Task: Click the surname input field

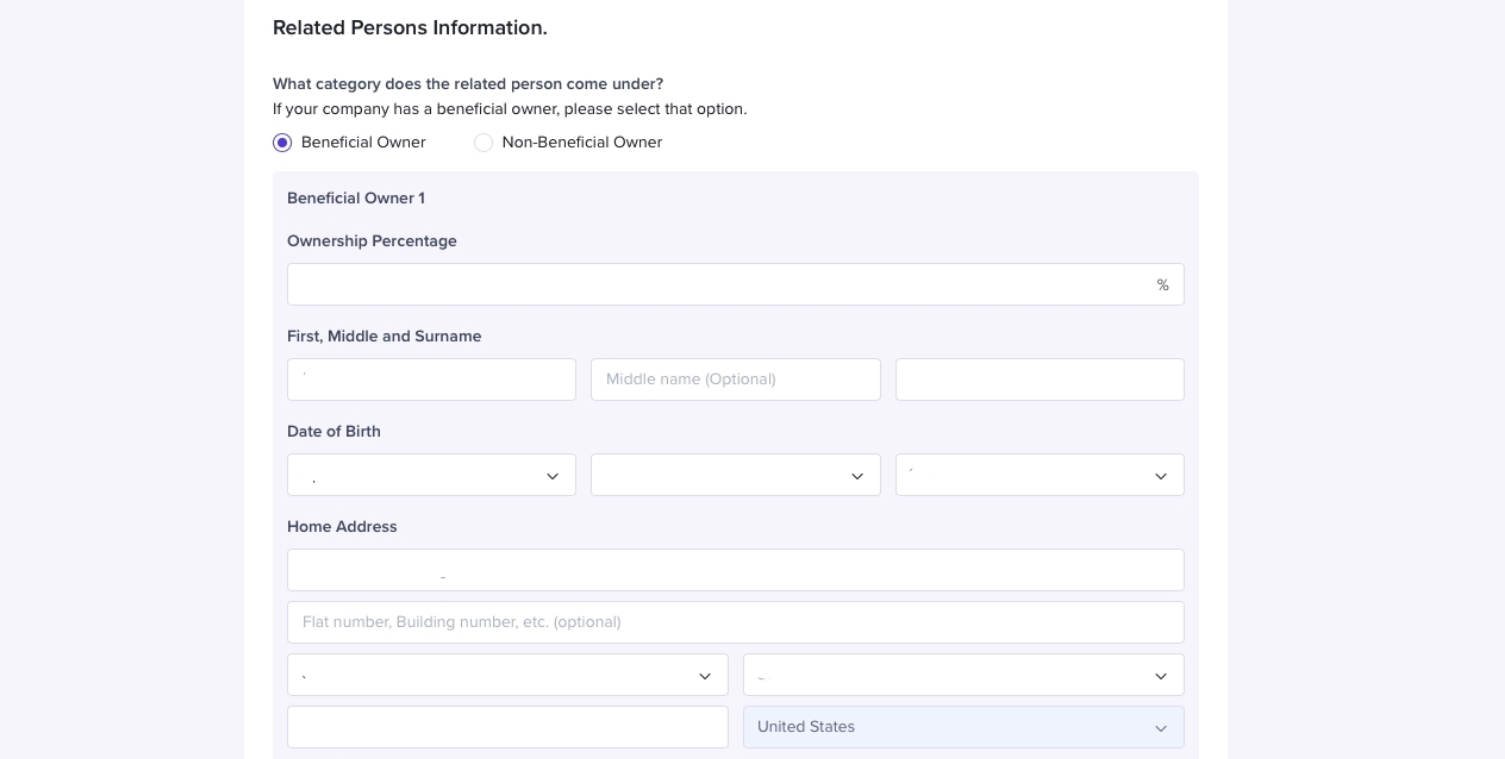Action: (x=1039, y=380)
